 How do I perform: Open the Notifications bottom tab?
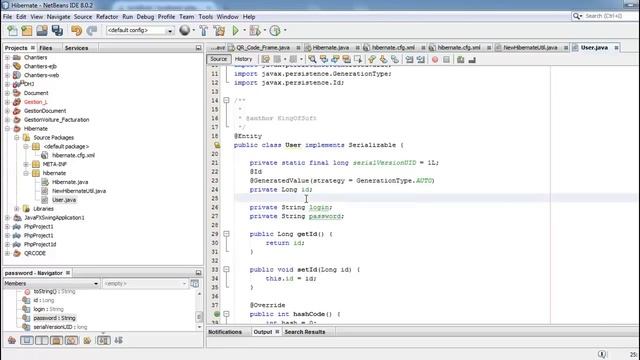click(225, 332)
